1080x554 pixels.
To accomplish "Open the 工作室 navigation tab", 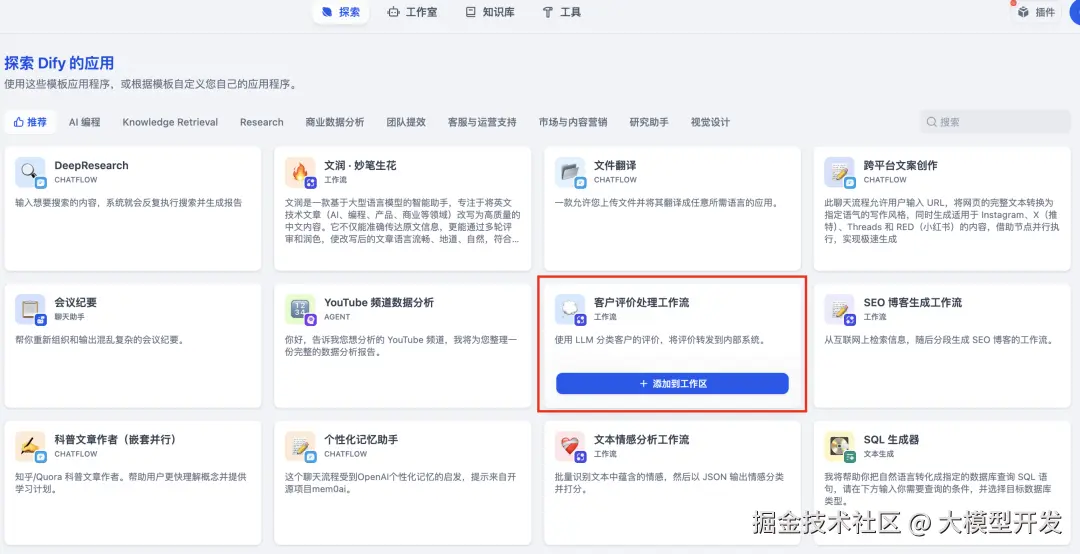I will pos(412,12).
